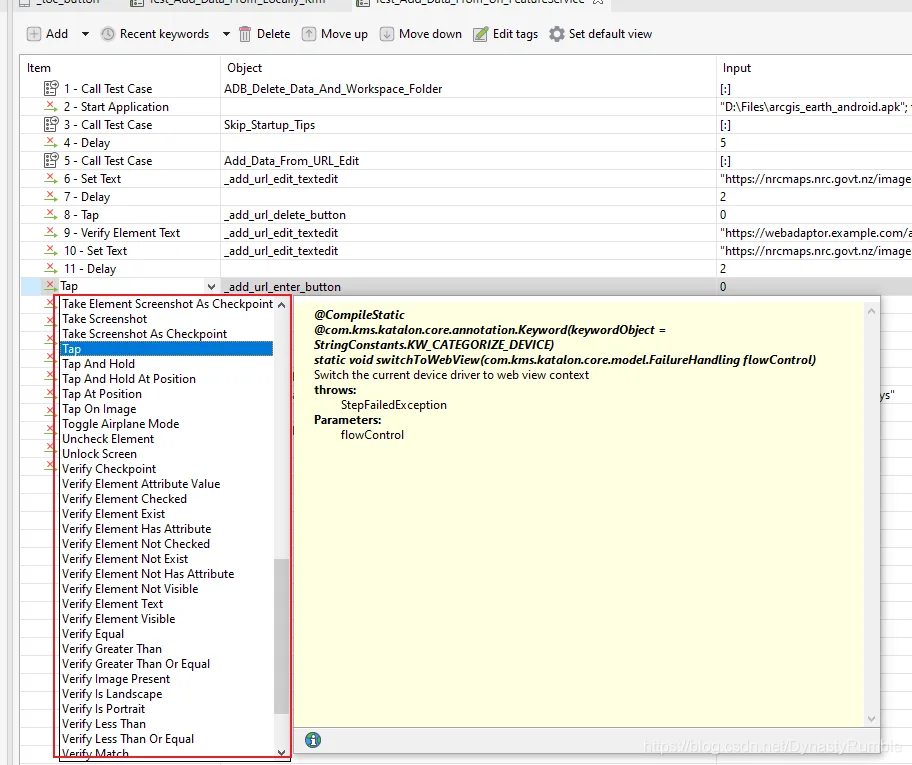Select Verify Greater Than Or Equal keyword
The height and width of the screenshot is (765, 912).
click(x=167, y=664)
